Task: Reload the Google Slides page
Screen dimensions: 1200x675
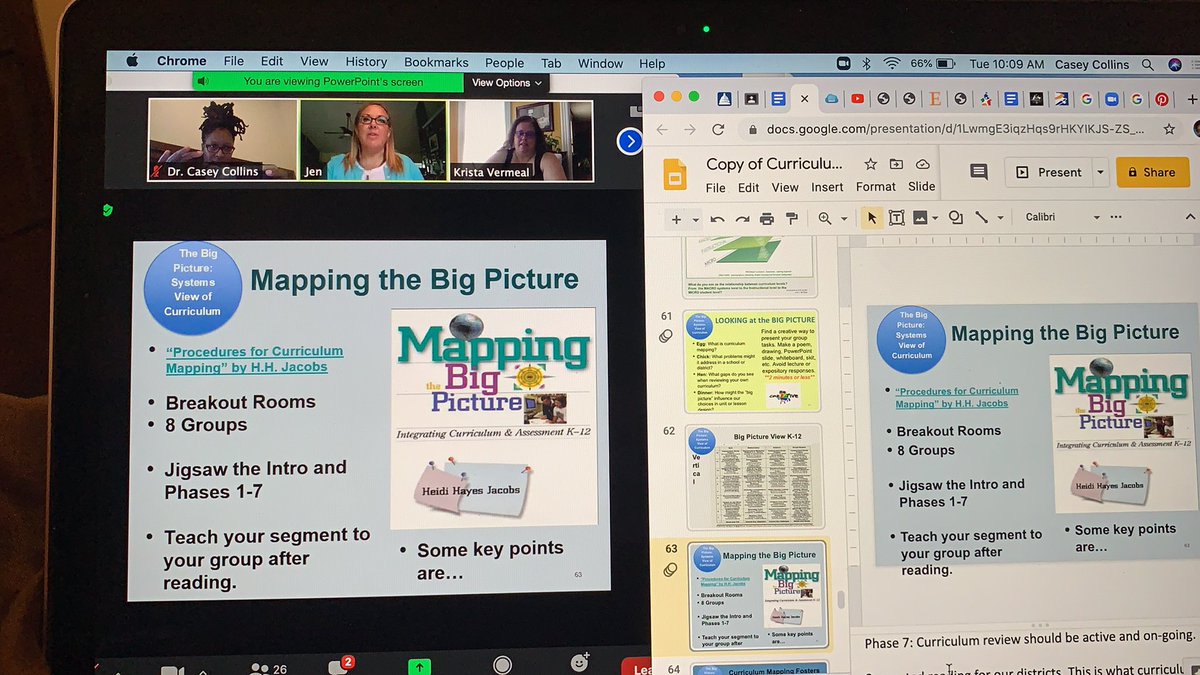Action: tap(717, 129)
